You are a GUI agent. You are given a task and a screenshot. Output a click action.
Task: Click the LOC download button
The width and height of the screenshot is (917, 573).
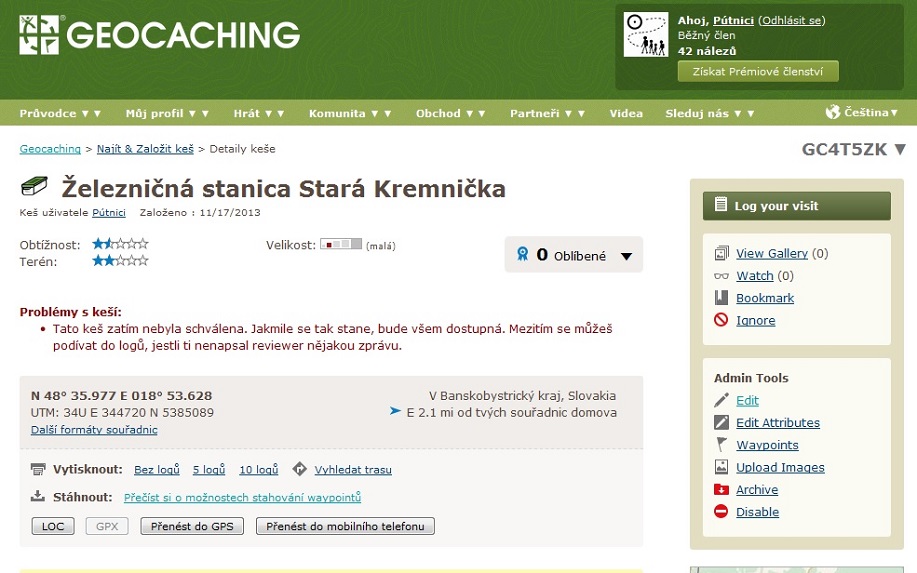53,526
